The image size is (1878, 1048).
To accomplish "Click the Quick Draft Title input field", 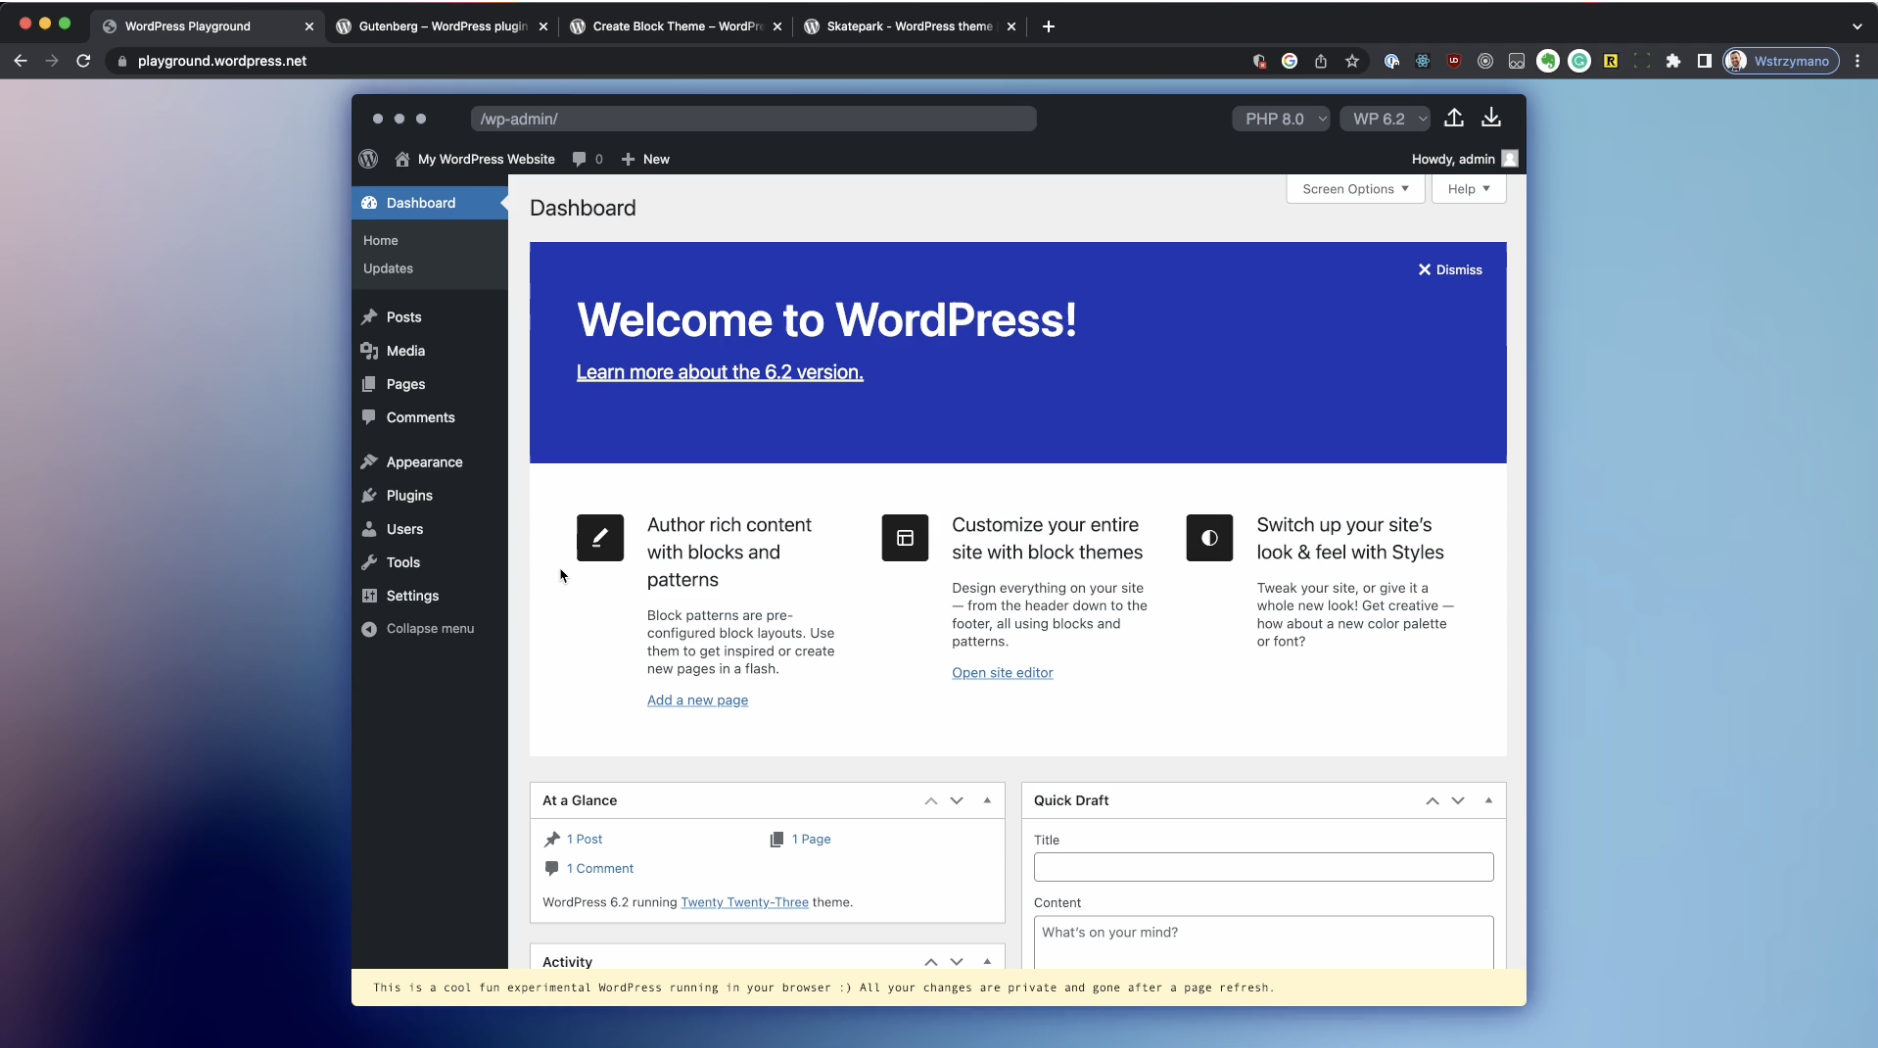I will pos(1263,867).
